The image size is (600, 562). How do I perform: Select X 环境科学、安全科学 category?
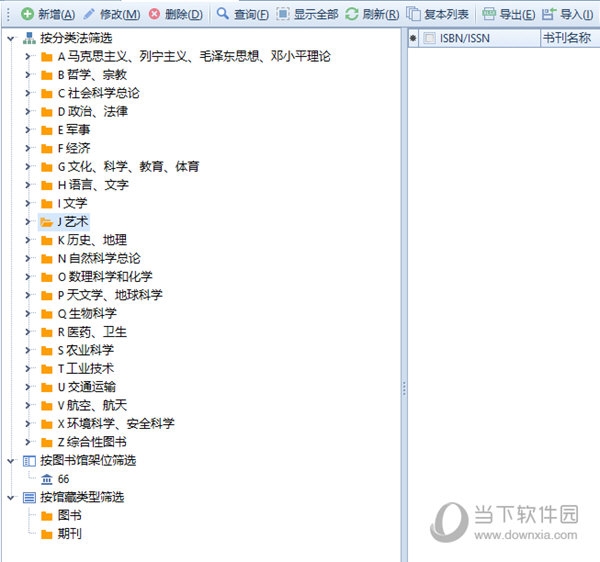pyautogui.click(x=116, y=424)
